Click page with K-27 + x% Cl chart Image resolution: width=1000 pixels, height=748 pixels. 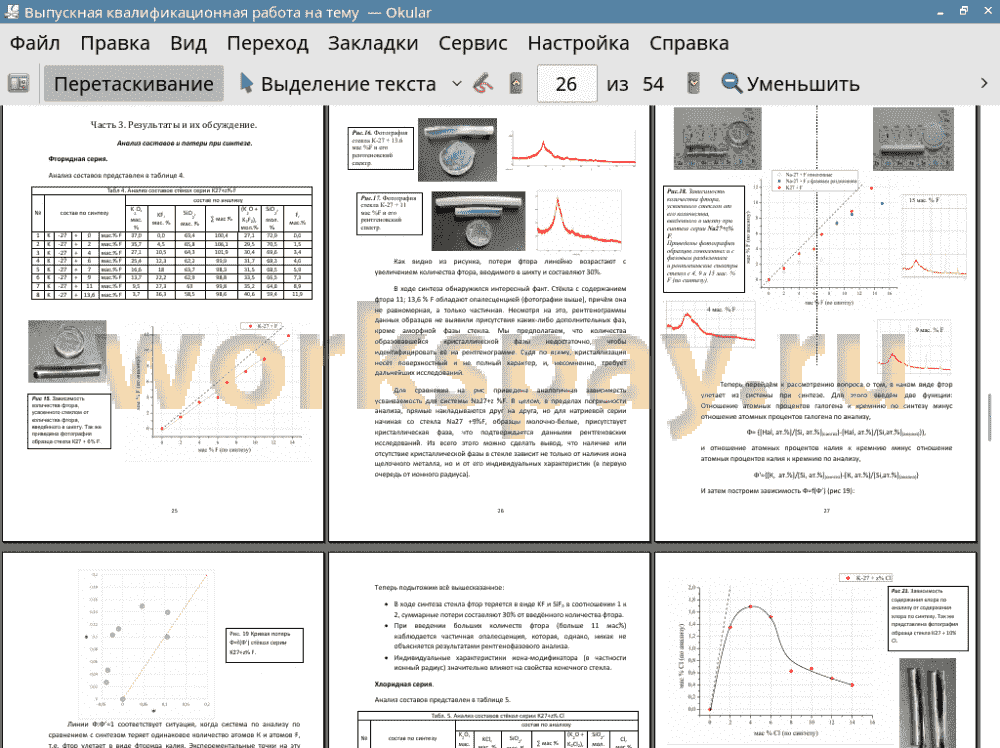point(816,650)
